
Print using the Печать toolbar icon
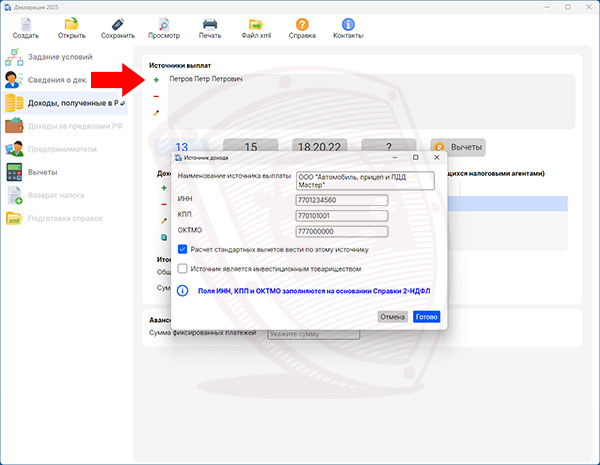(210, 25)
